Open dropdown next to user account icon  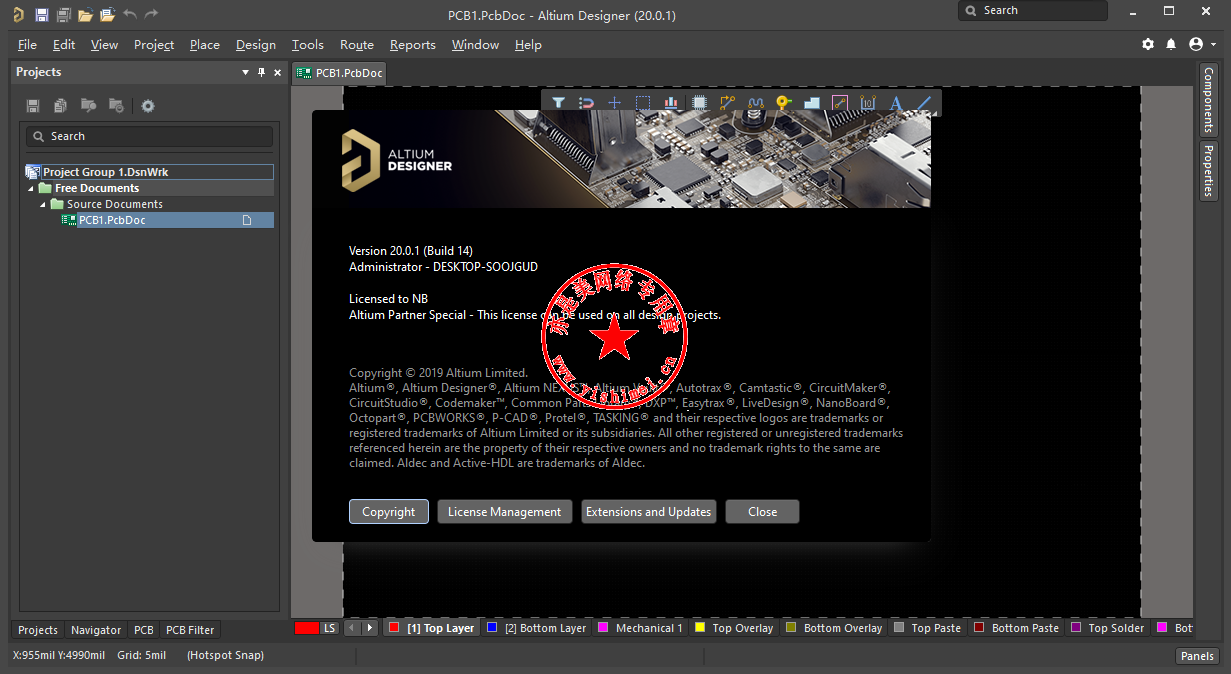click(x=1215, y=44)
